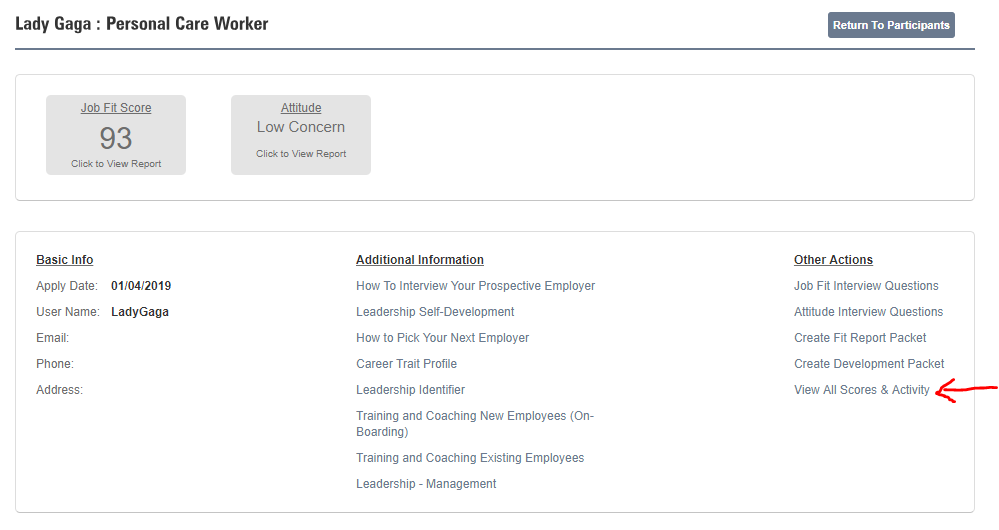Open Training and Coaching Existing Employees link
The width and height of the screenshot is (999, 530).
[470, 458]
